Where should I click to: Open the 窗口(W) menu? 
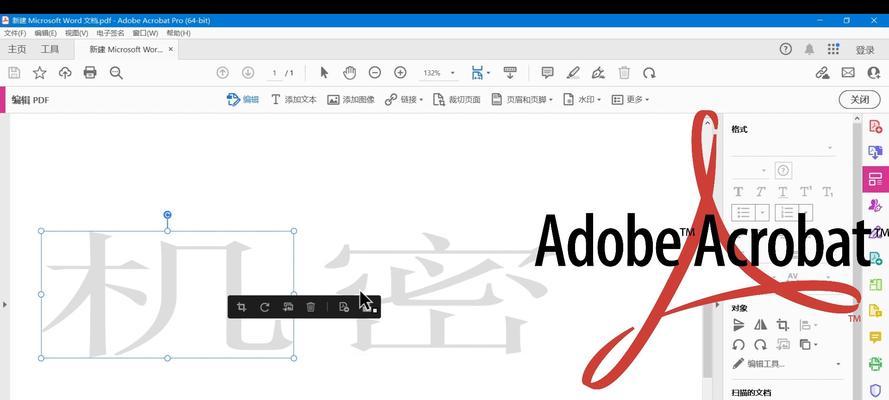pyautogui.click(x=145, y=33)
